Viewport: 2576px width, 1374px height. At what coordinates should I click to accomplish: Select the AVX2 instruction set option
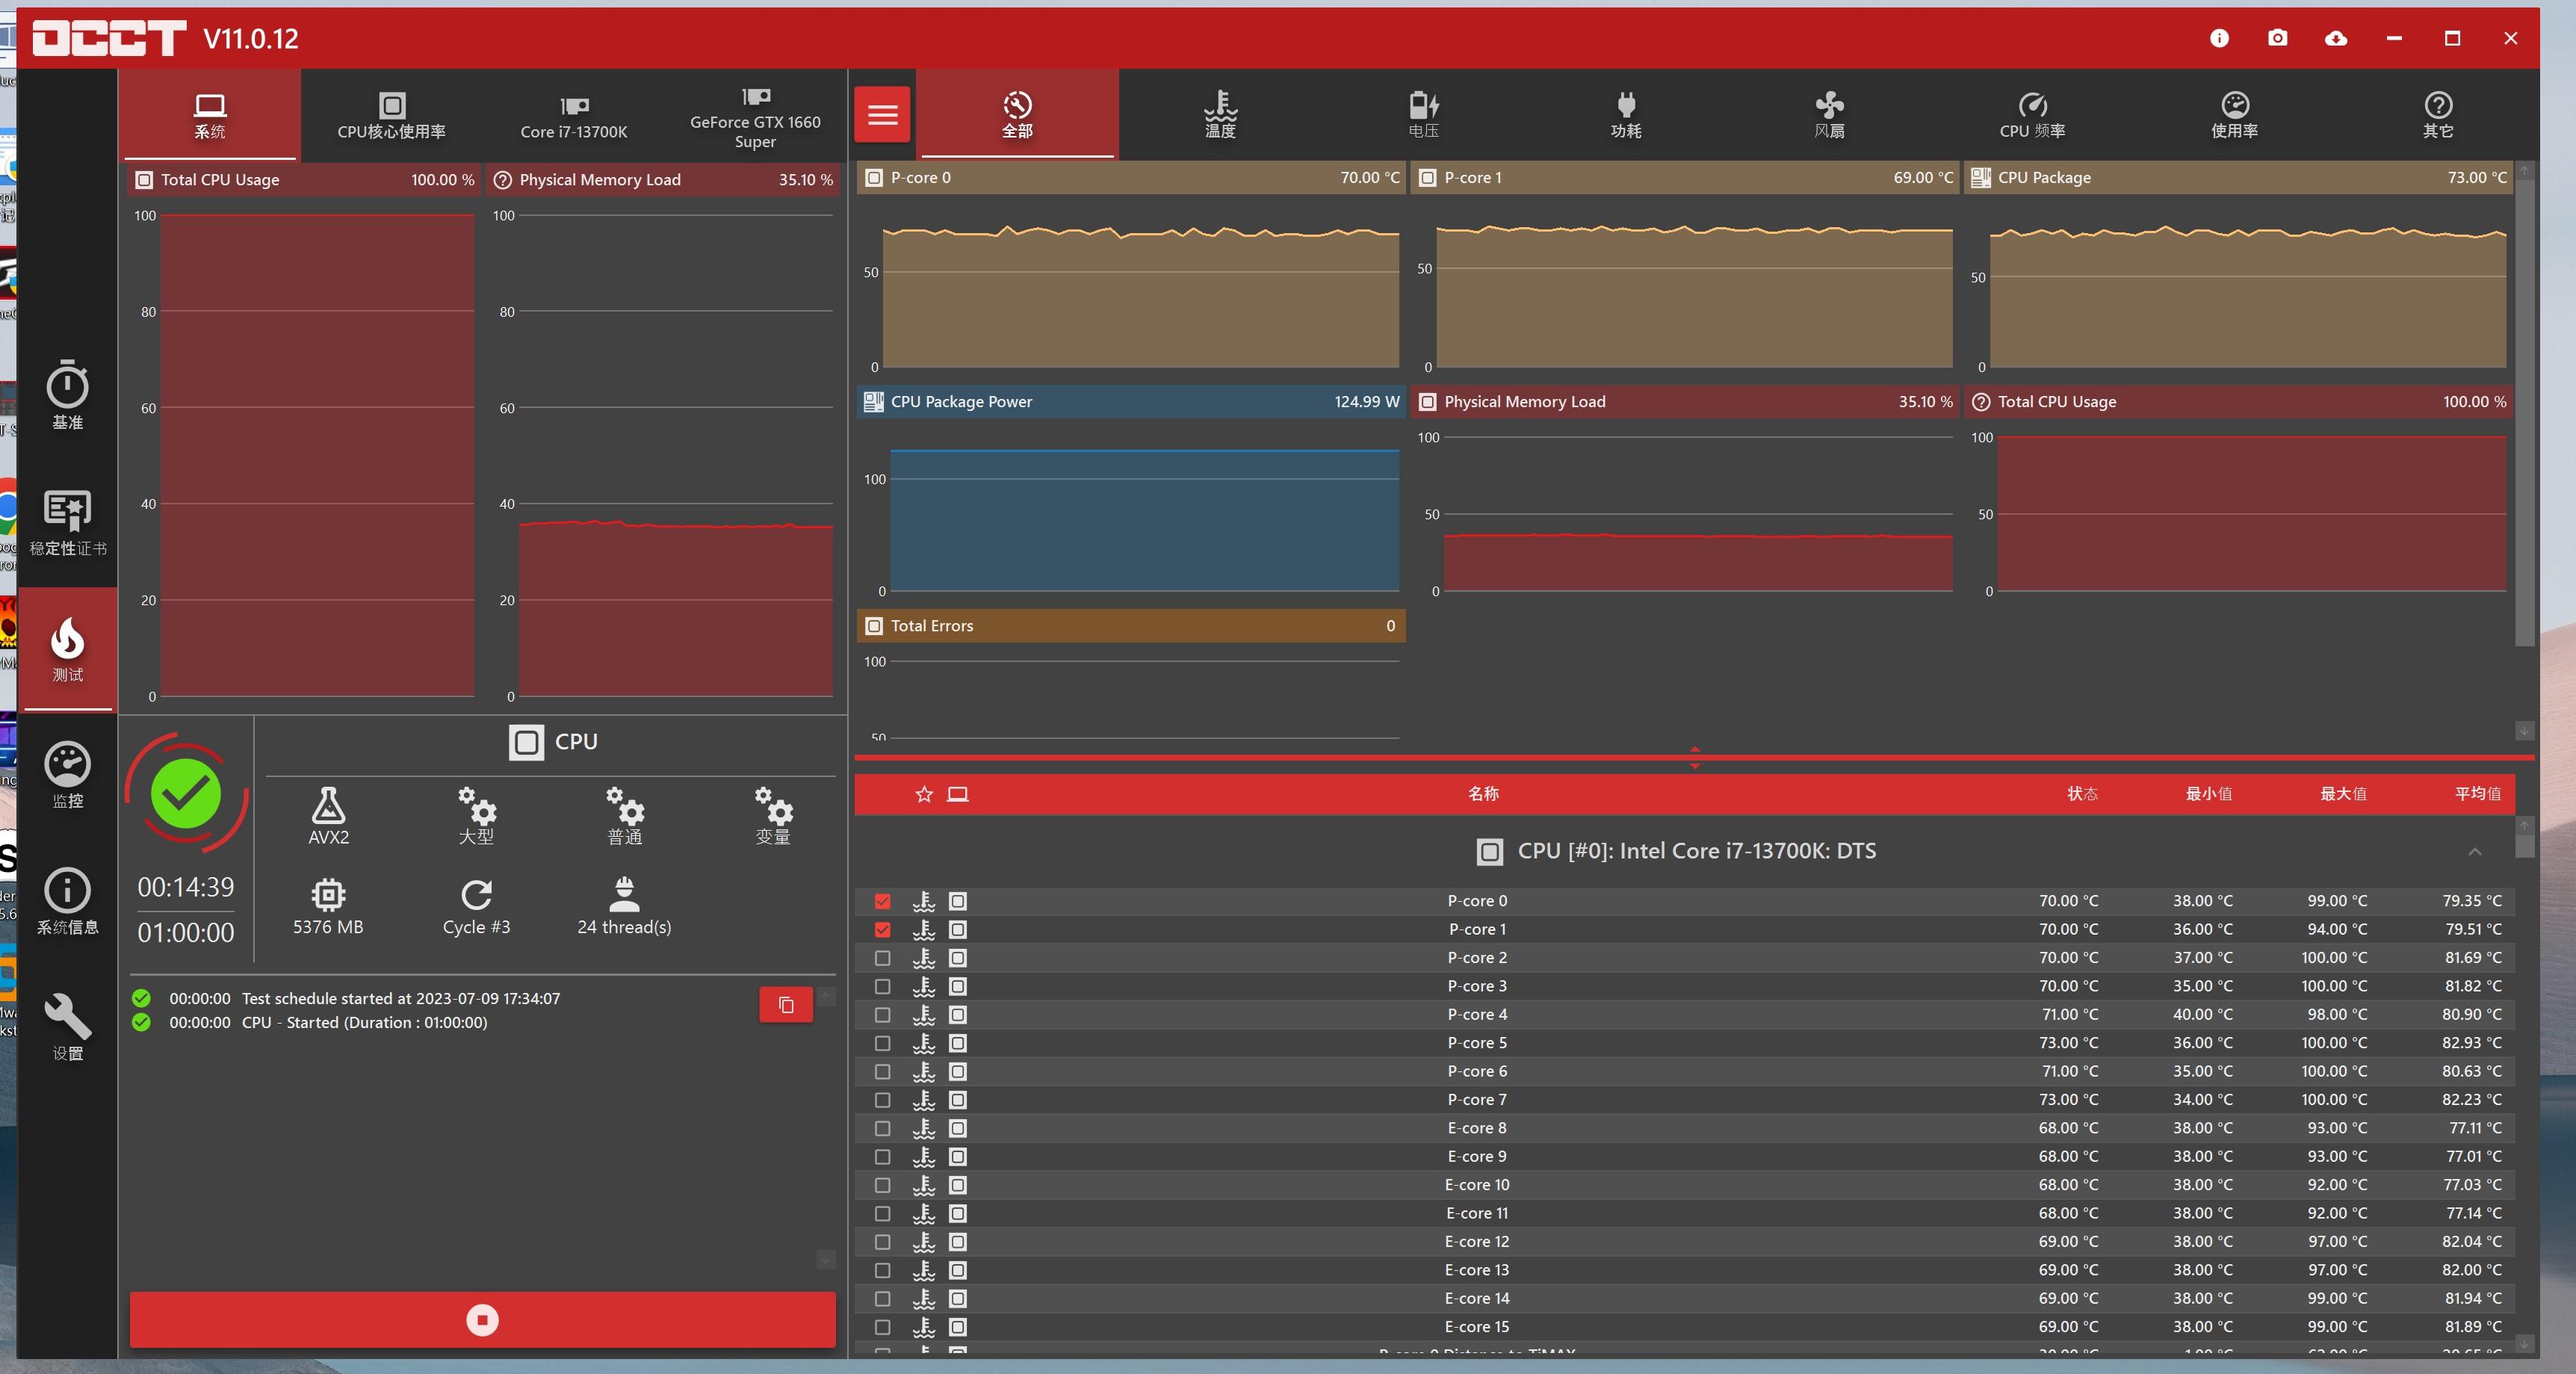point(328,816)
